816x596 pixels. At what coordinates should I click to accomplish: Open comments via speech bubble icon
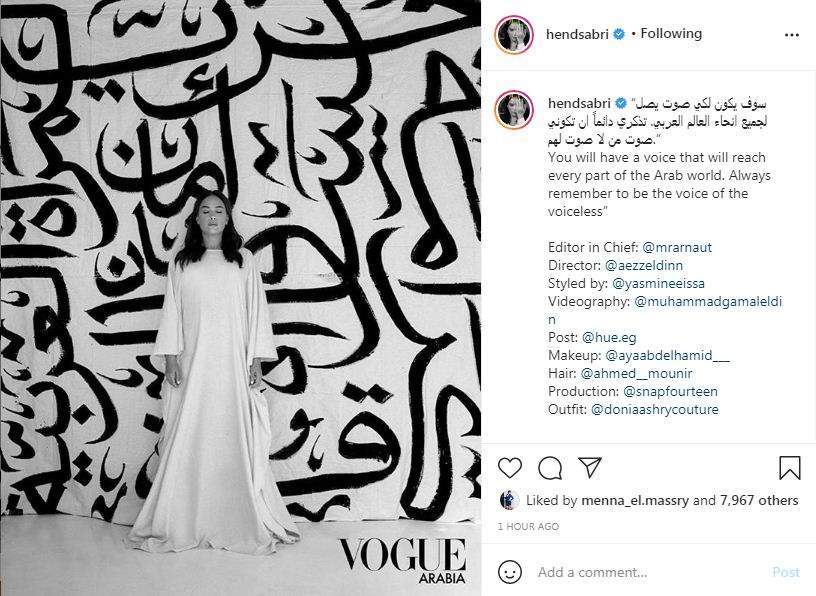pyautogui.click(x=550, y=468)
